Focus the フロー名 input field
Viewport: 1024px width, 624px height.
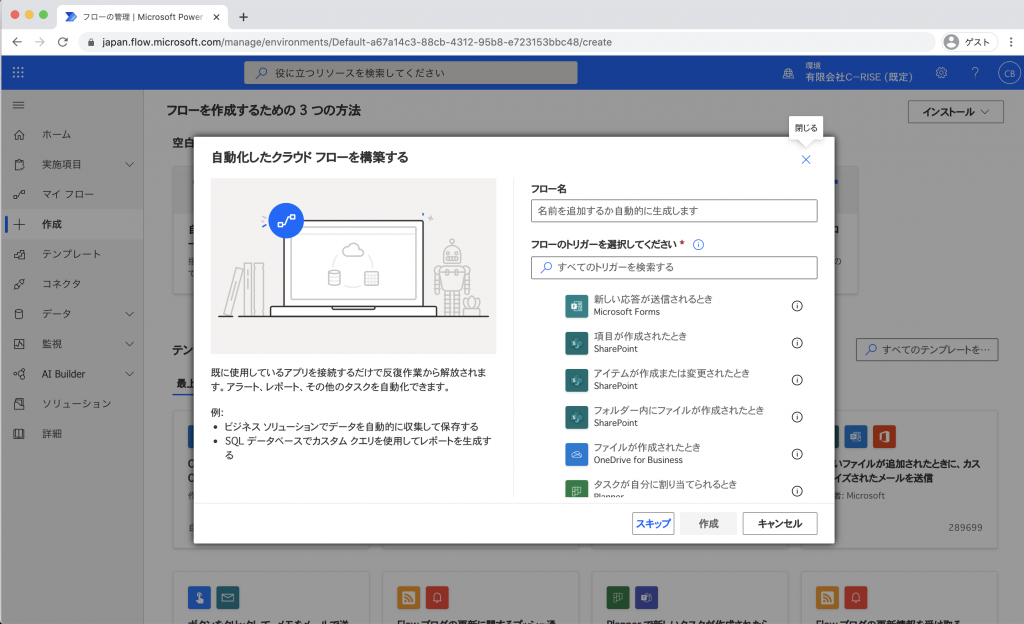click(x=674, y=211)
